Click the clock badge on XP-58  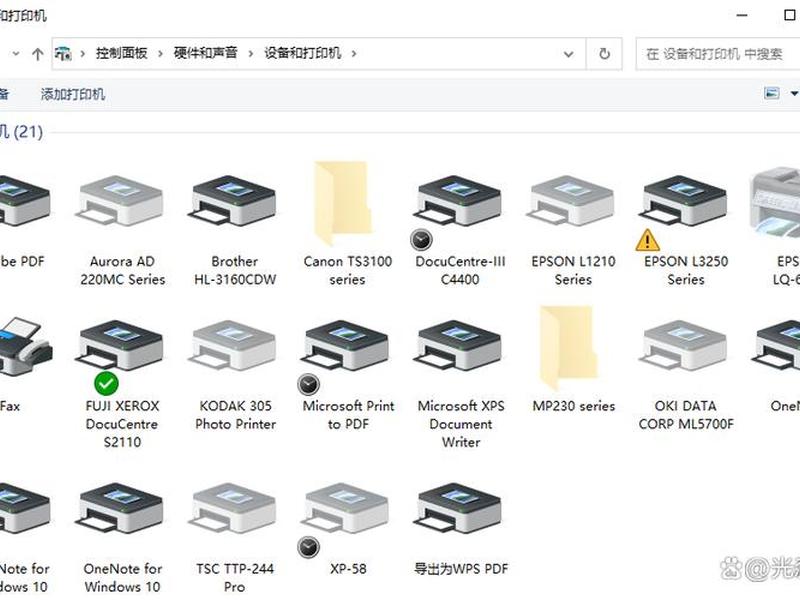click(x=309, y=547)
